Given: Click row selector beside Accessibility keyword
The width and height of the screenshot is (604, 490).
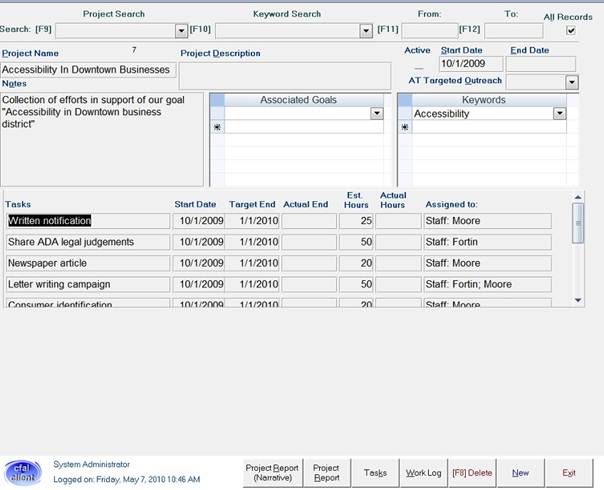Looking at the screenshot, I should click(405, 114).
